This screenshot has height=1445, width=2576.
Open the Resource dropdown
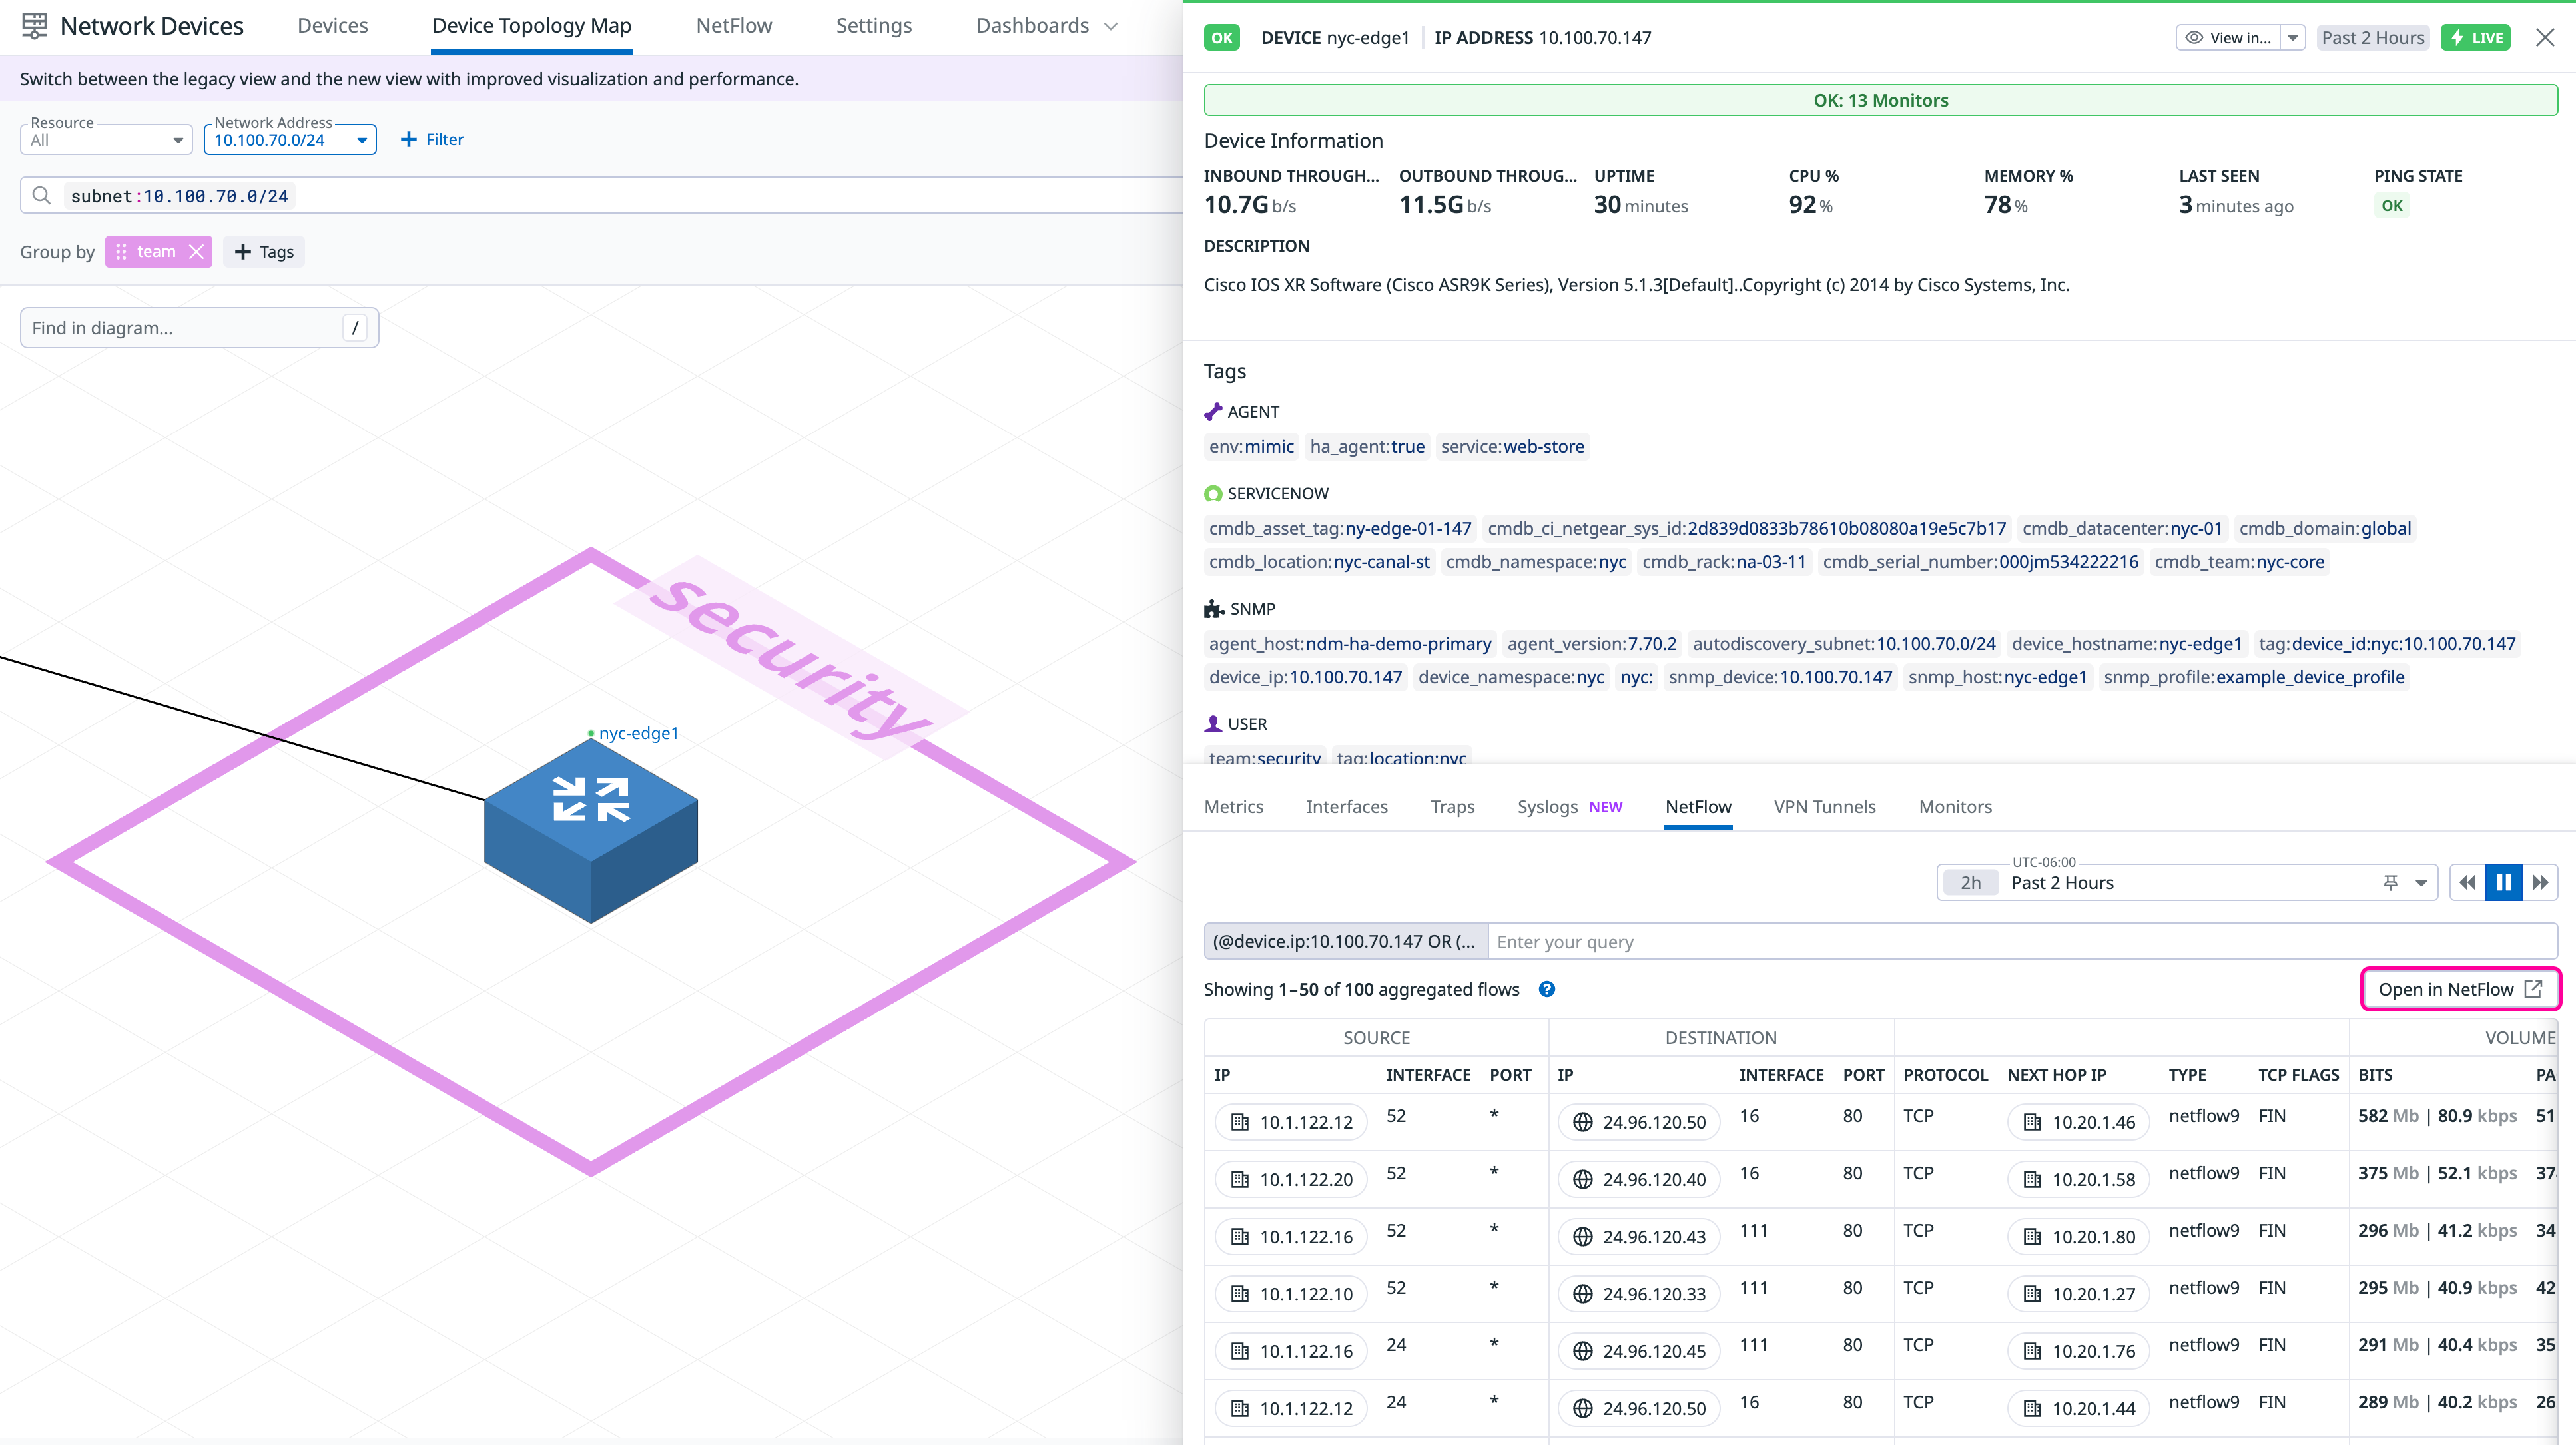click(x=106, y=140)
